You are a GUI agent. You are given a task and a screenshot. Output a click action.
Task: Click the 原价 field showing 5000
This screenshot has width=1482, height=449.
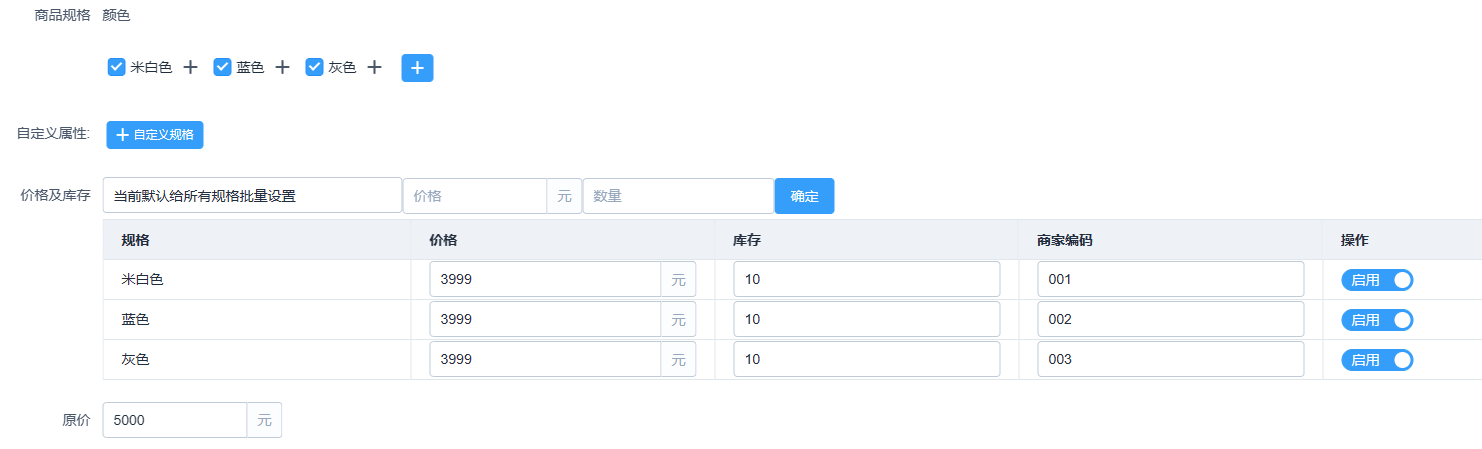pos(175,420)
